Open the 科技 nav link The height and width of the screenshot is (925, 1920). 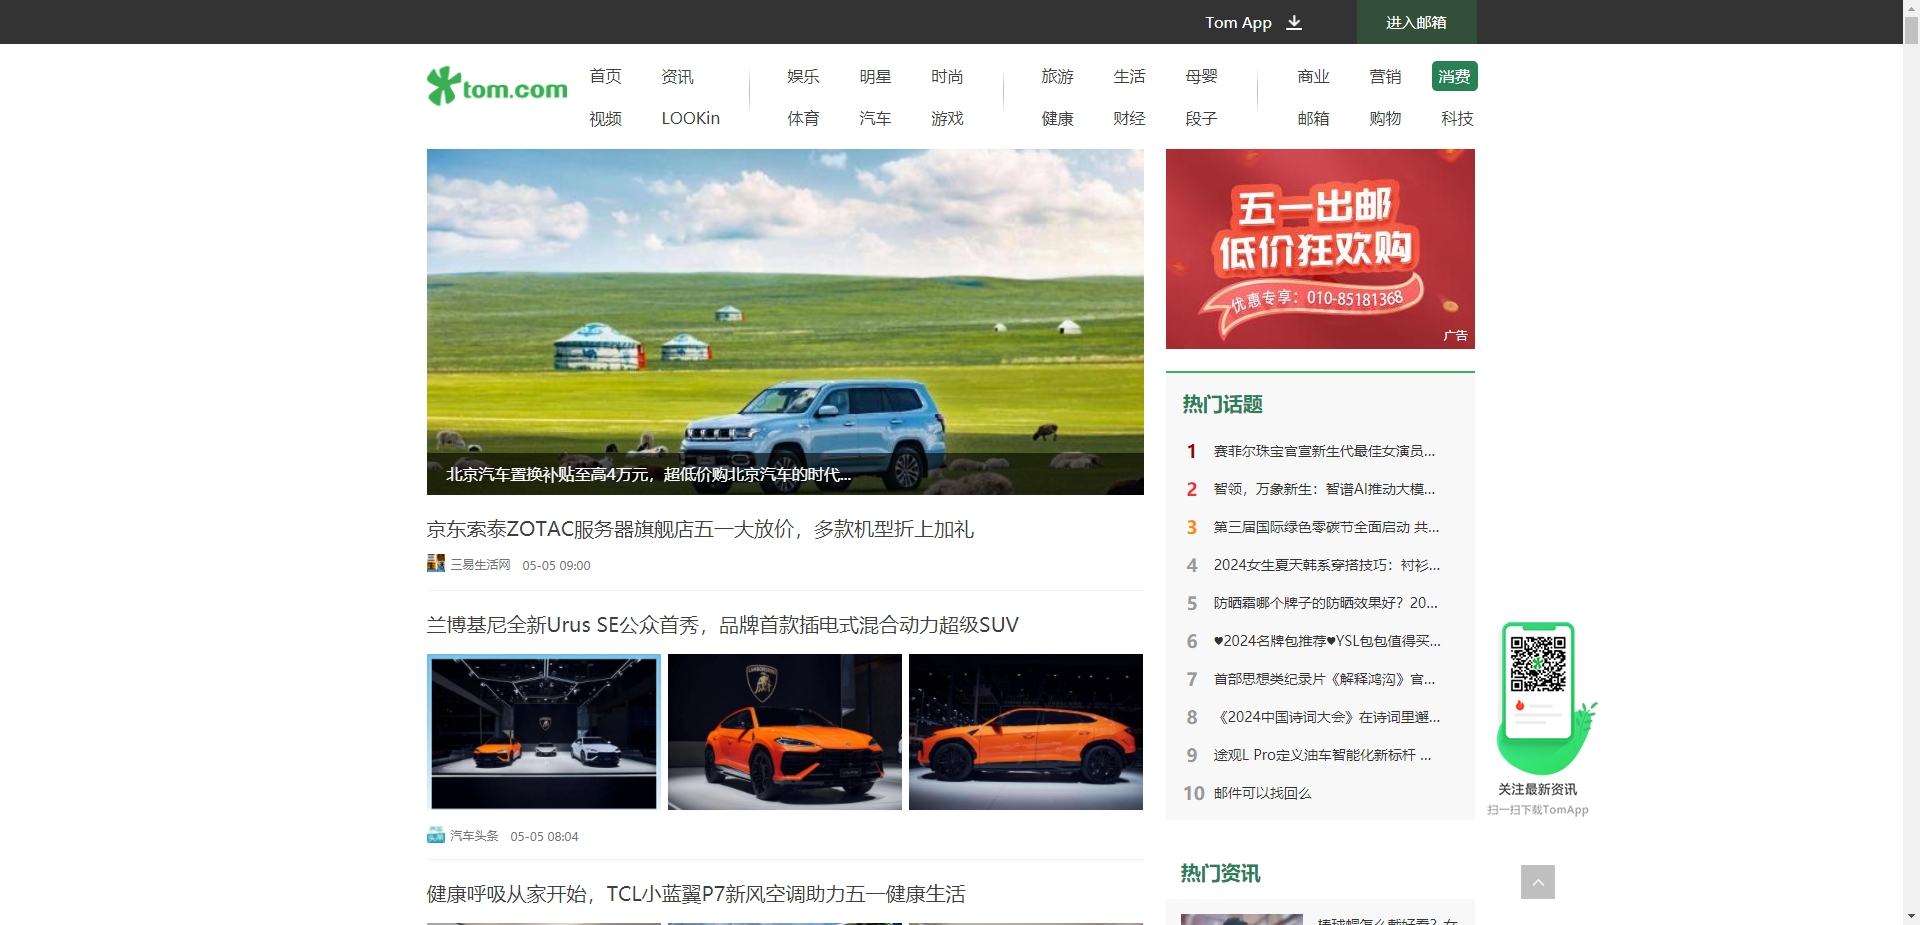pyautogui.click(x=1457, y=118)
